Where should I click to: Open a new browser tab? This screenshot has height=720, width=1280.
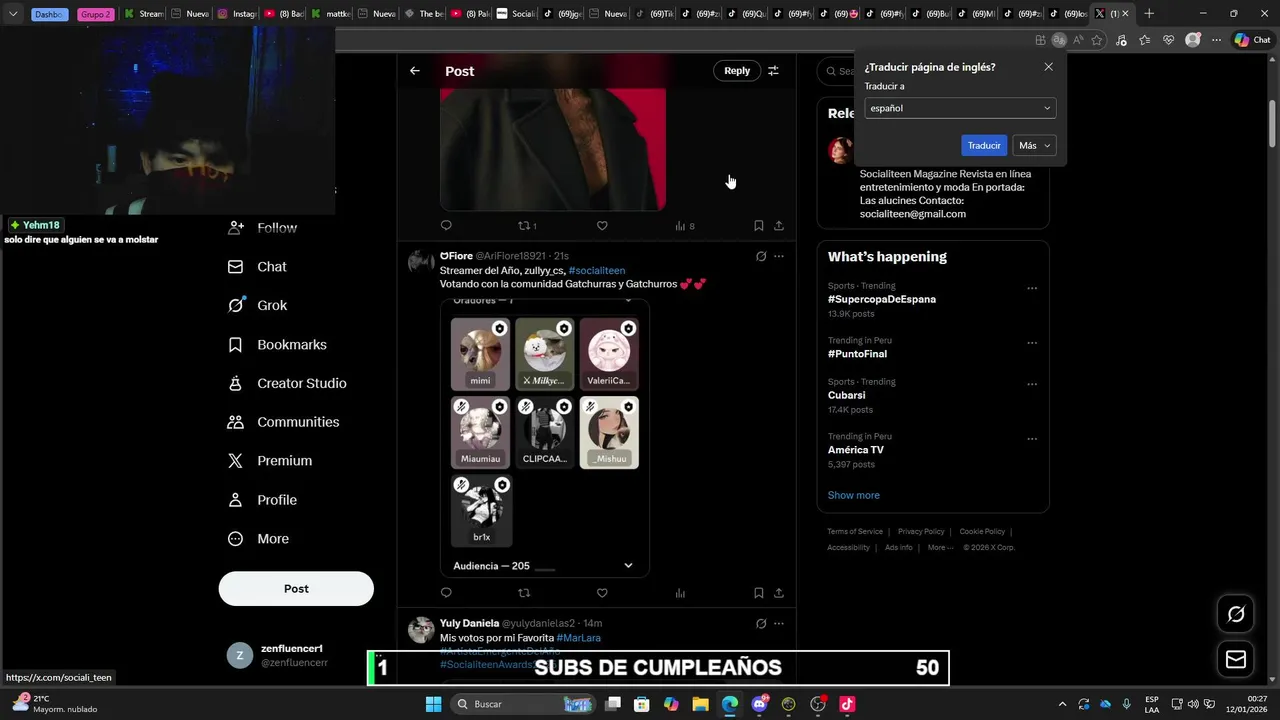tap(1149, 14)
